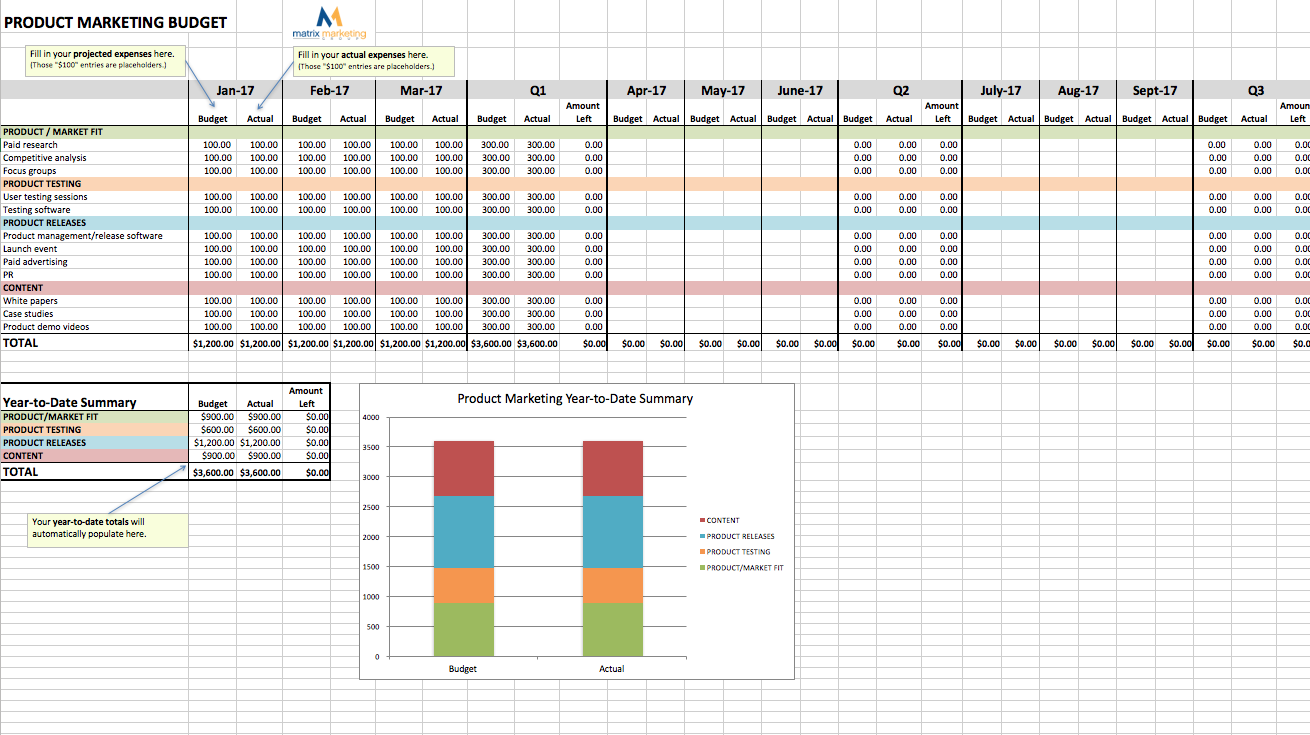Select summary Budget $1,200.00 for PRODUCT RELEASES
This screenshot has height=735, width=1310.
[213, 443]
